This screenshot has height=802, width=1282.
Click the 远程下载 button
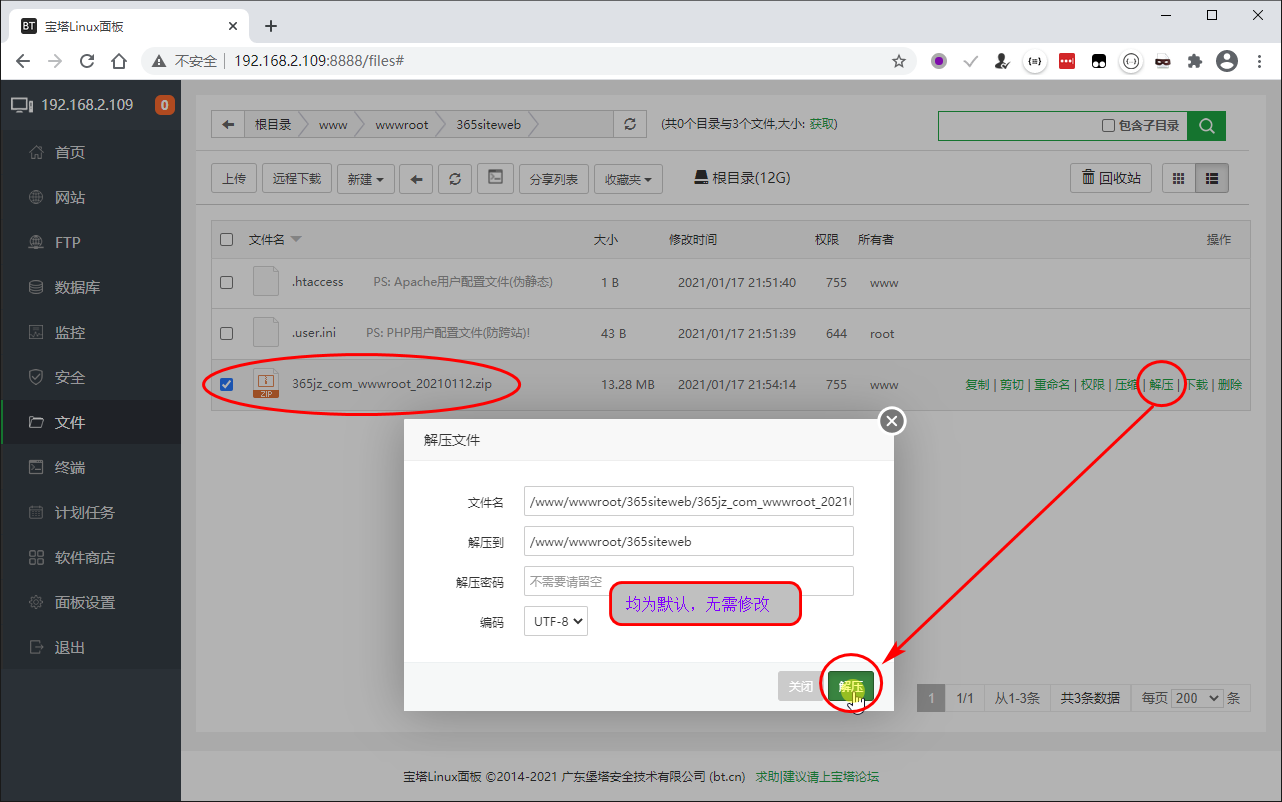point(297,179)
